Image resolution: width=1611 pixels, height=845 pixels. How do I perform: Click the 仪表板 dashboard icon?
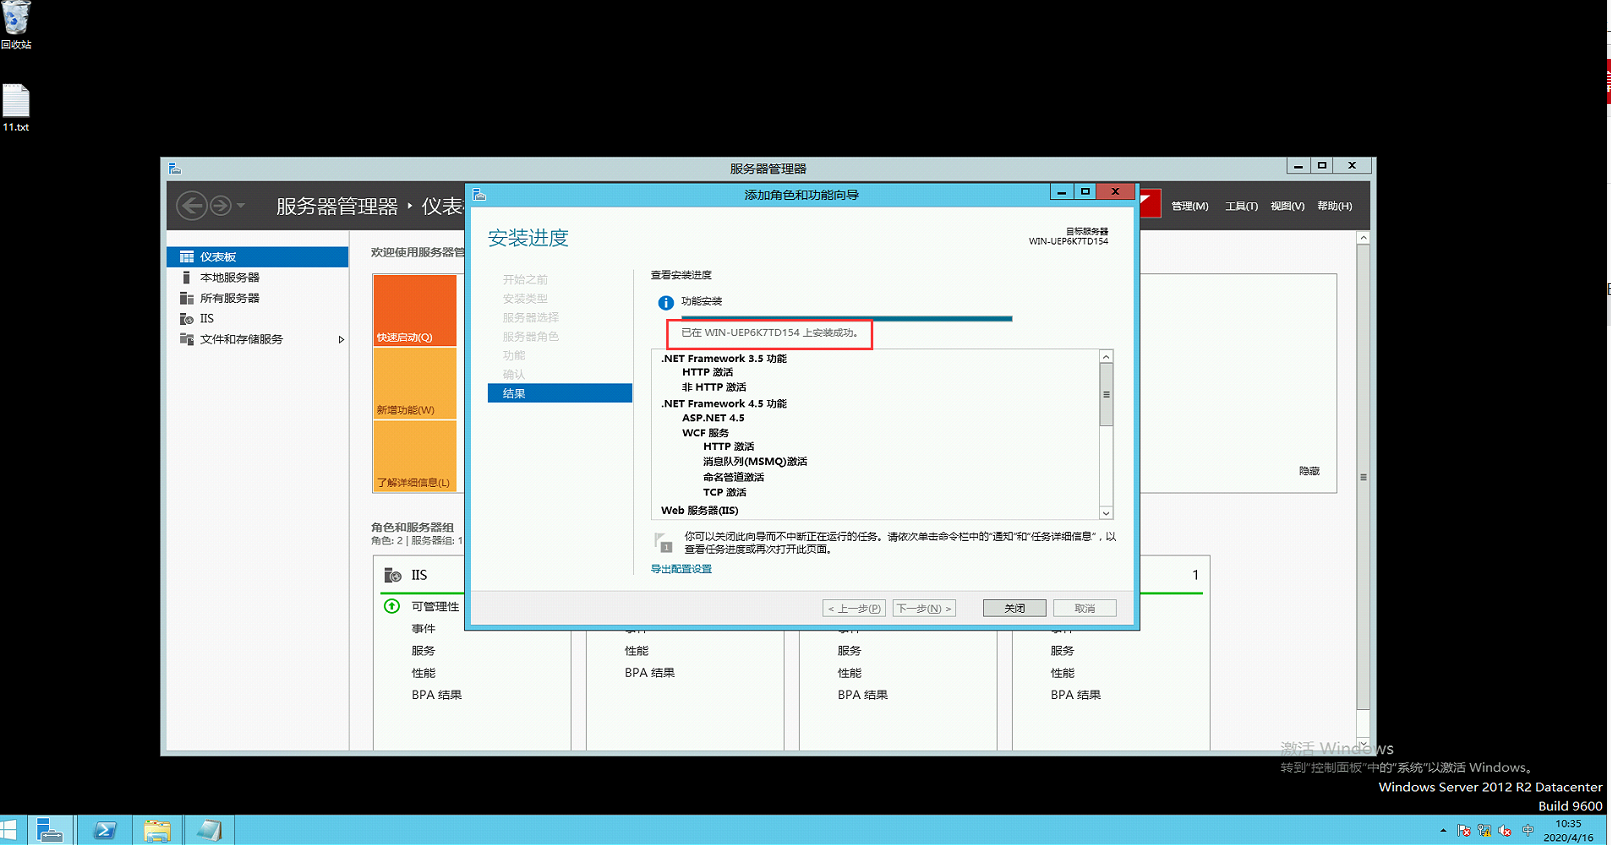pyautogui.click(x=186, y=257)
